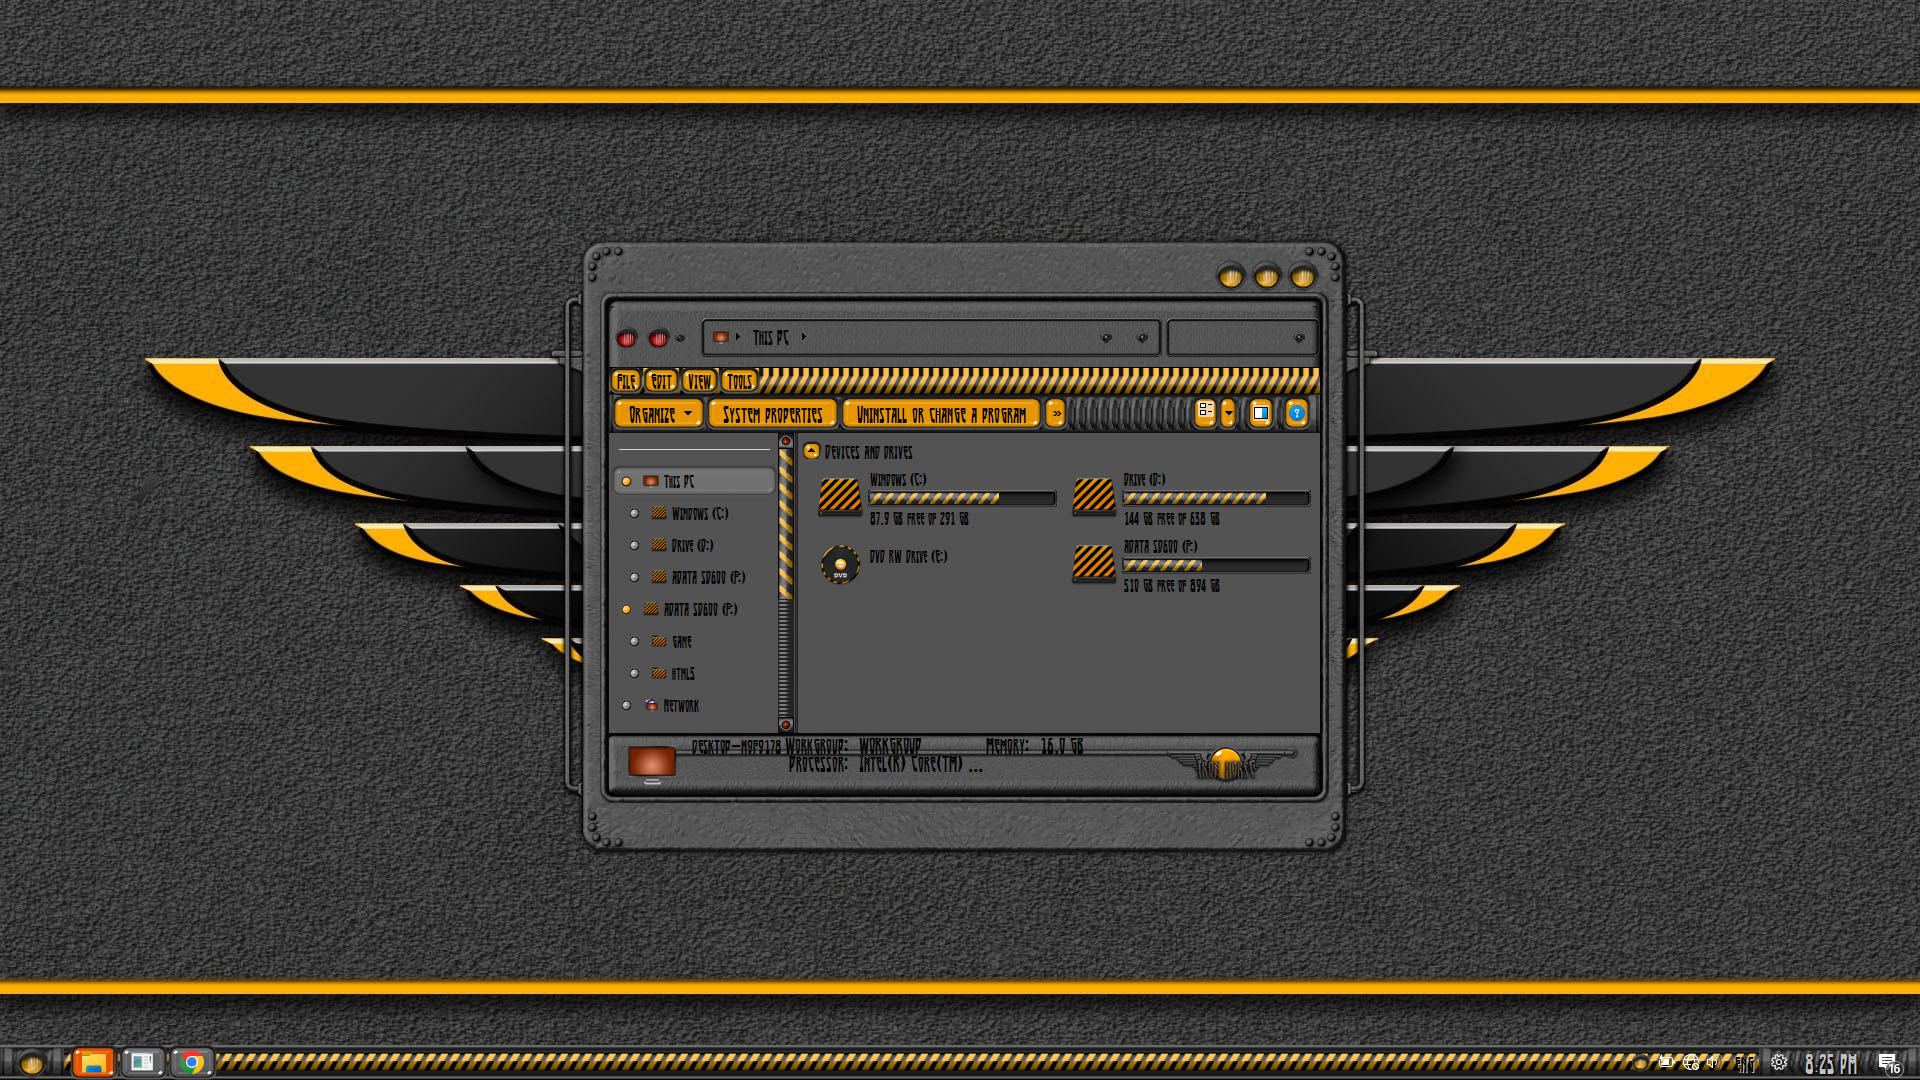Open ADATA SD600 (F:) drive in content pane
The image size is (1920, 1080).
(1093, 563)
